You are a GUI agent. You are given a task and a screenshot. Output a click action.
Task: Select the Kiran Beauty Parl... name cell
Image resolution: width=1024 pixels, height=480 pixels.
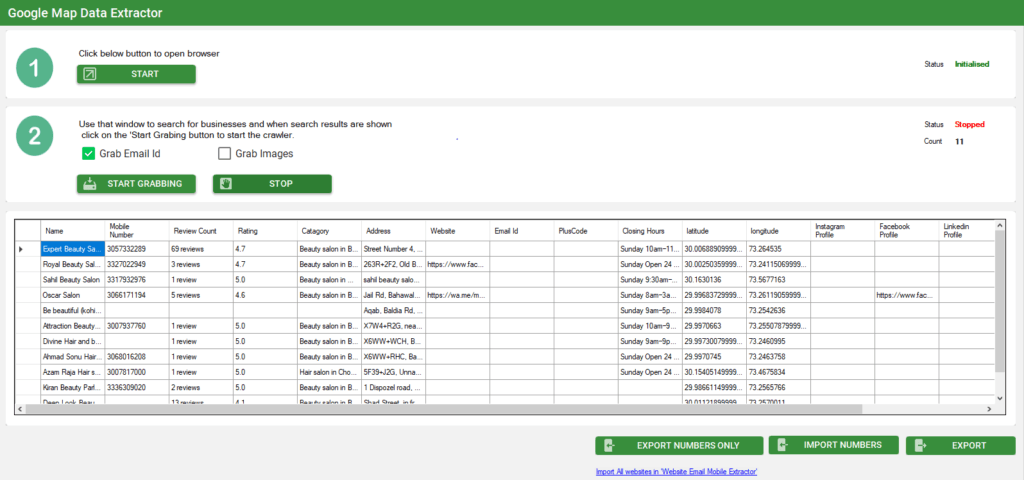click(73, 387)
